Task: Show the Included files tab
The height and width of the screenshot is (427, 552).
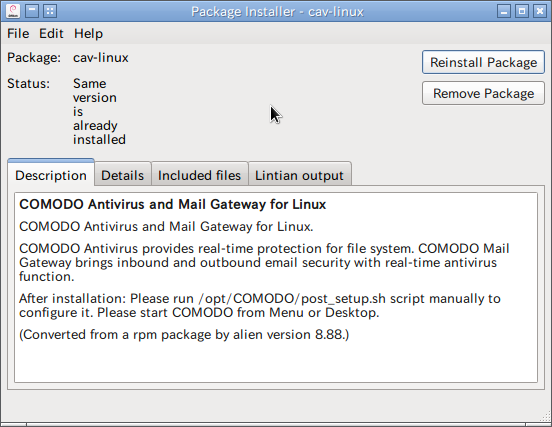Action: click(199, 175)
